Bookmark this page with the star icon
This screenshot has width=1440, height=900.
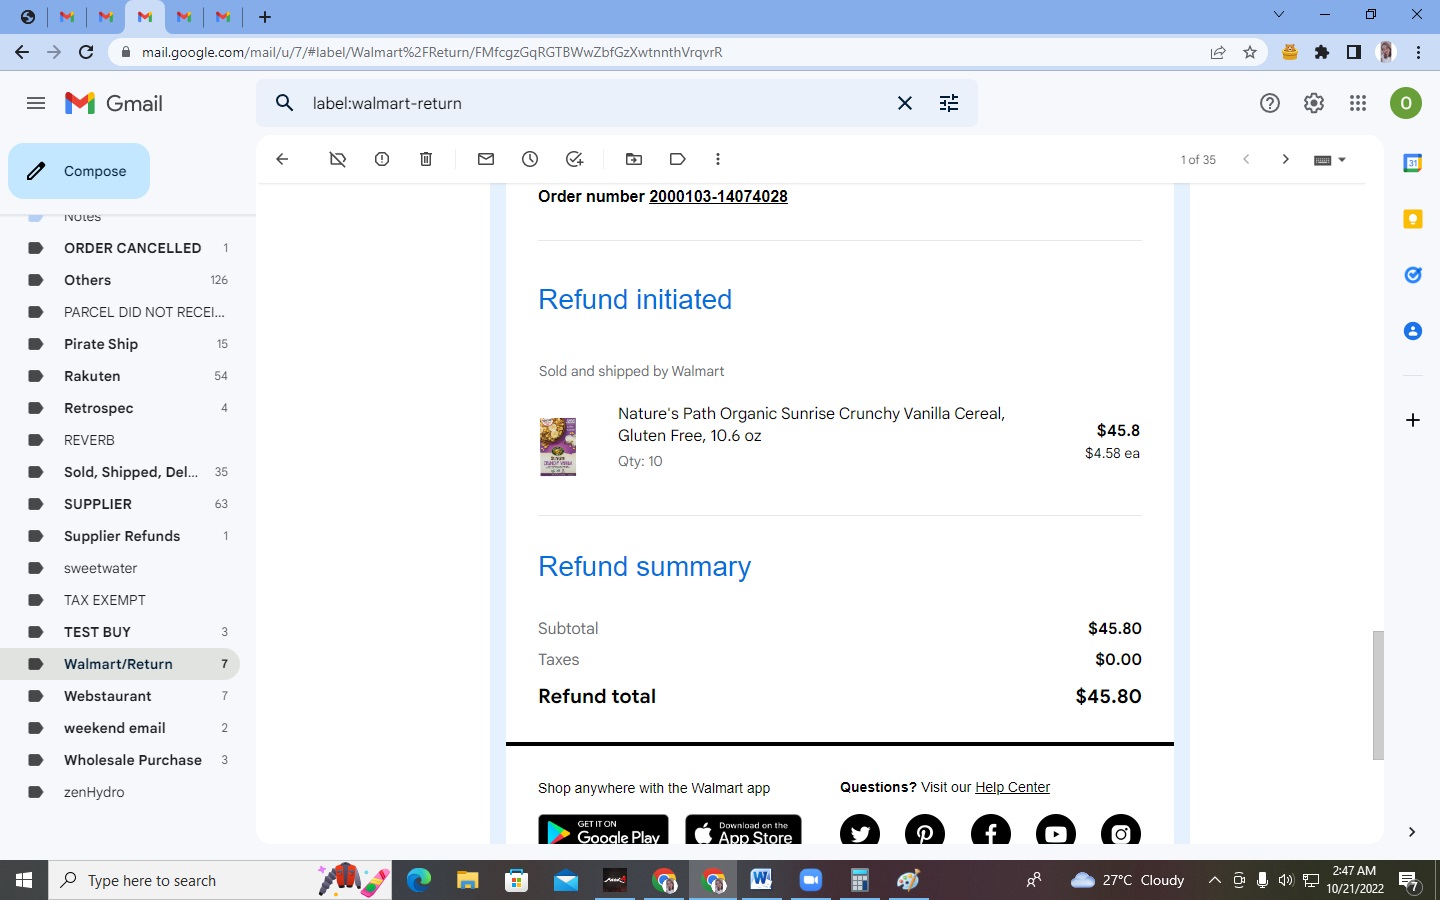click(1250, 52)
